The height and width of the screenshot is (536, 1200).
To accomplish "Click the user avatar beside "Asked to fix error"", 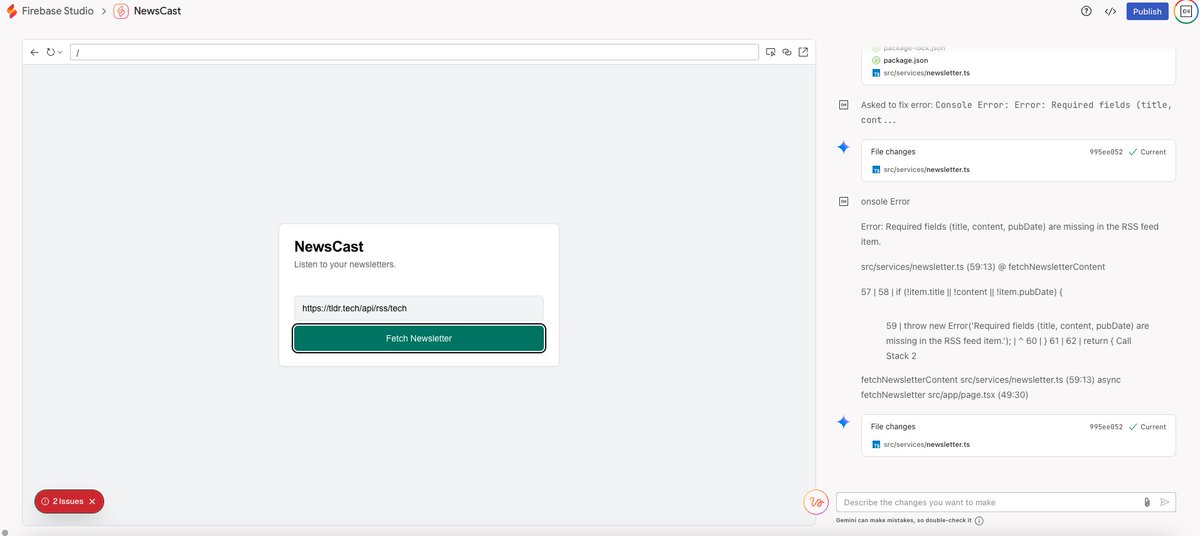I will click(x=843, y=104).
